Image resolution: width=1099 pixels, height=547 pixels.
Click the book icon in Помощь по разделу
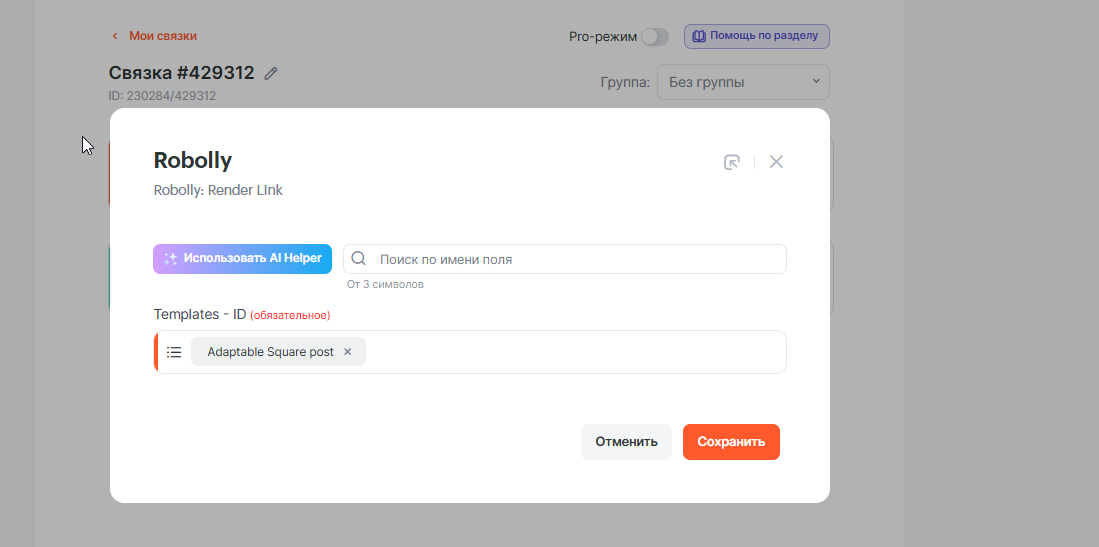pos(699,36)
